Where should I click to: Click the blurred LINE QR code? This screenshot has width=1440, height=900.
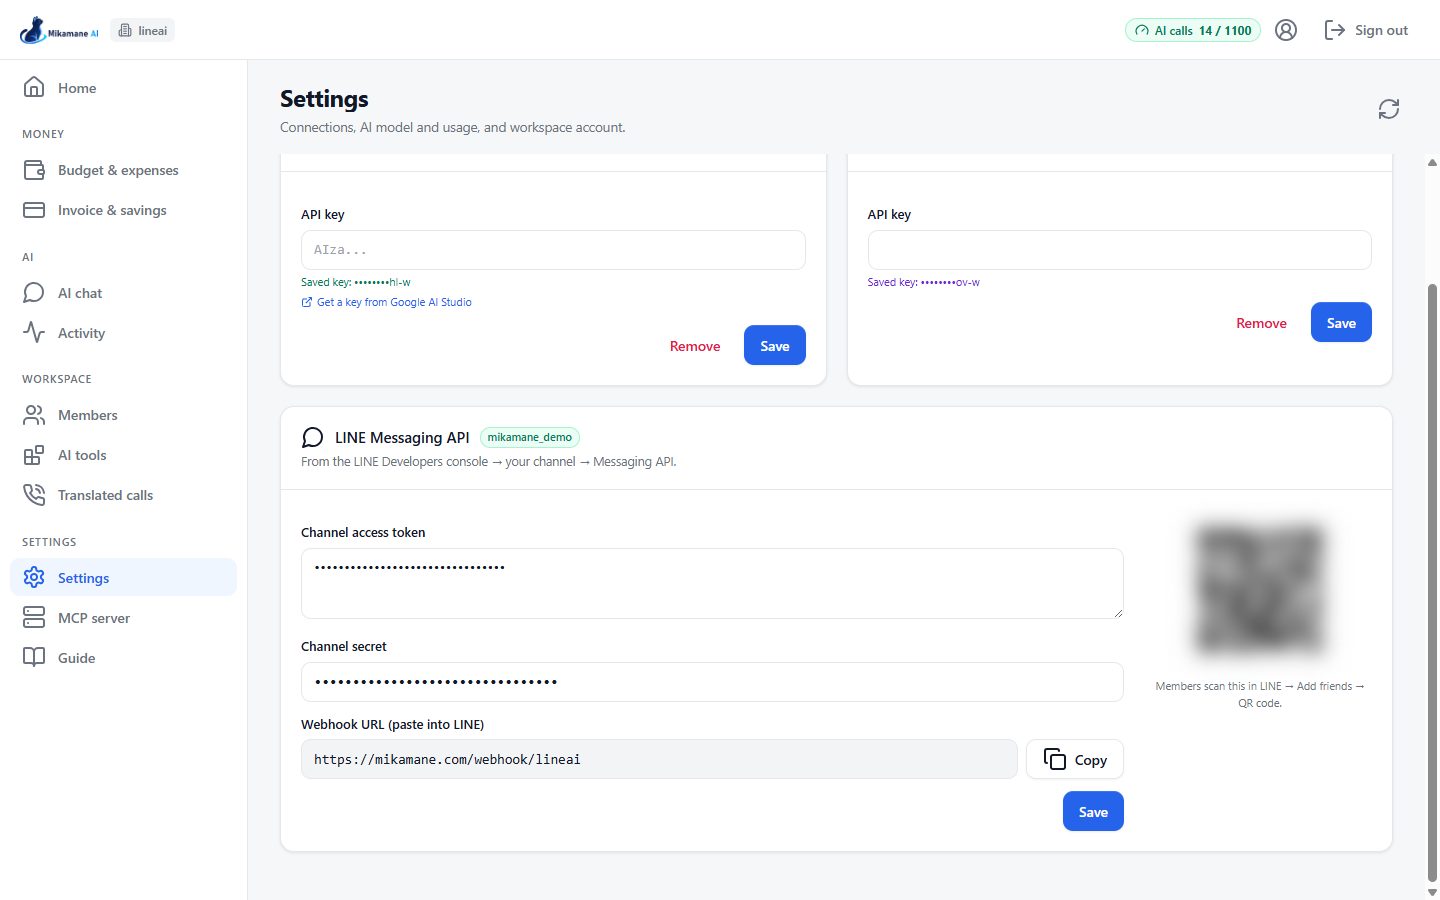coord(1260,590)
